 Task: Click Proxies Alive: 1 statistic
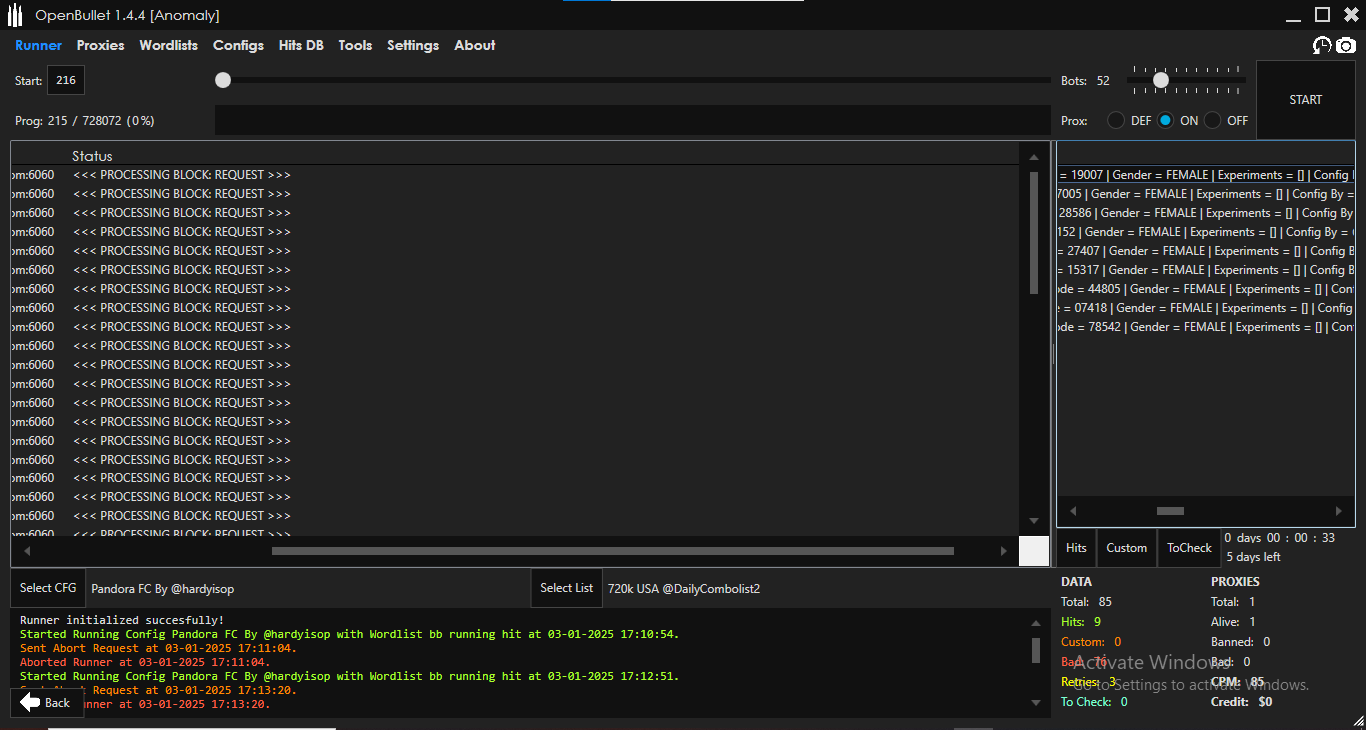[1233, 622]
